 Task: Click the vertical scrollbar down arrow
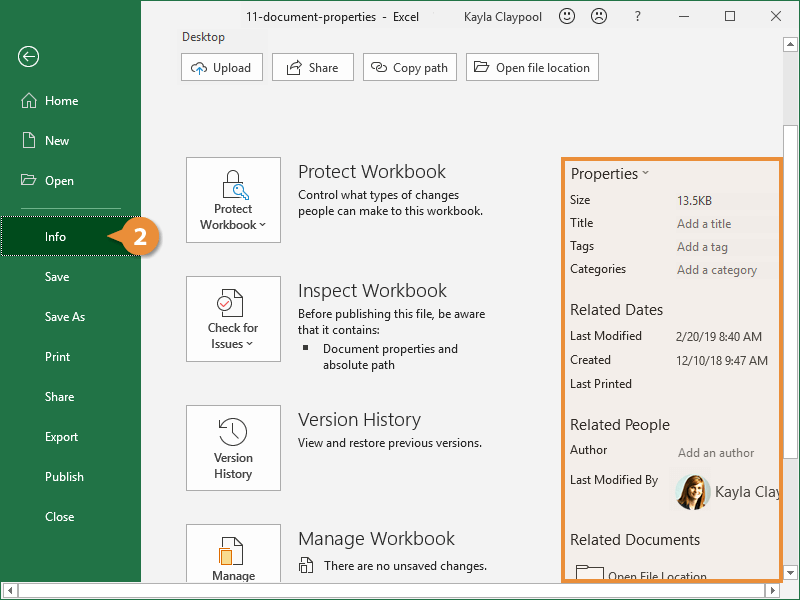tap(790, 573)
